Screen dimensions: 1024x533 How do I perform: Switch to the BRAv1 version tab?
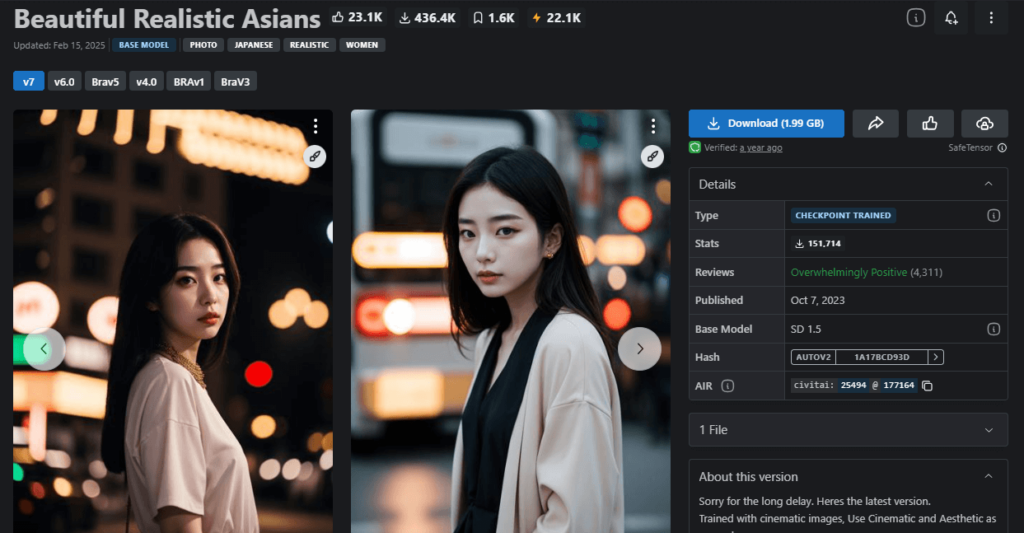189,81
